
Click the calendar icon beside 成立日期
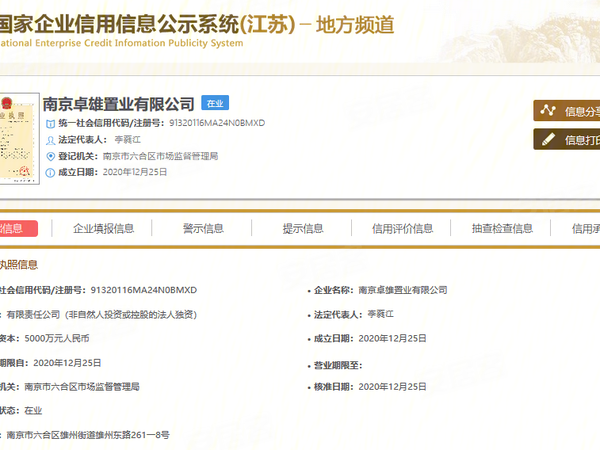click(50, 172)
